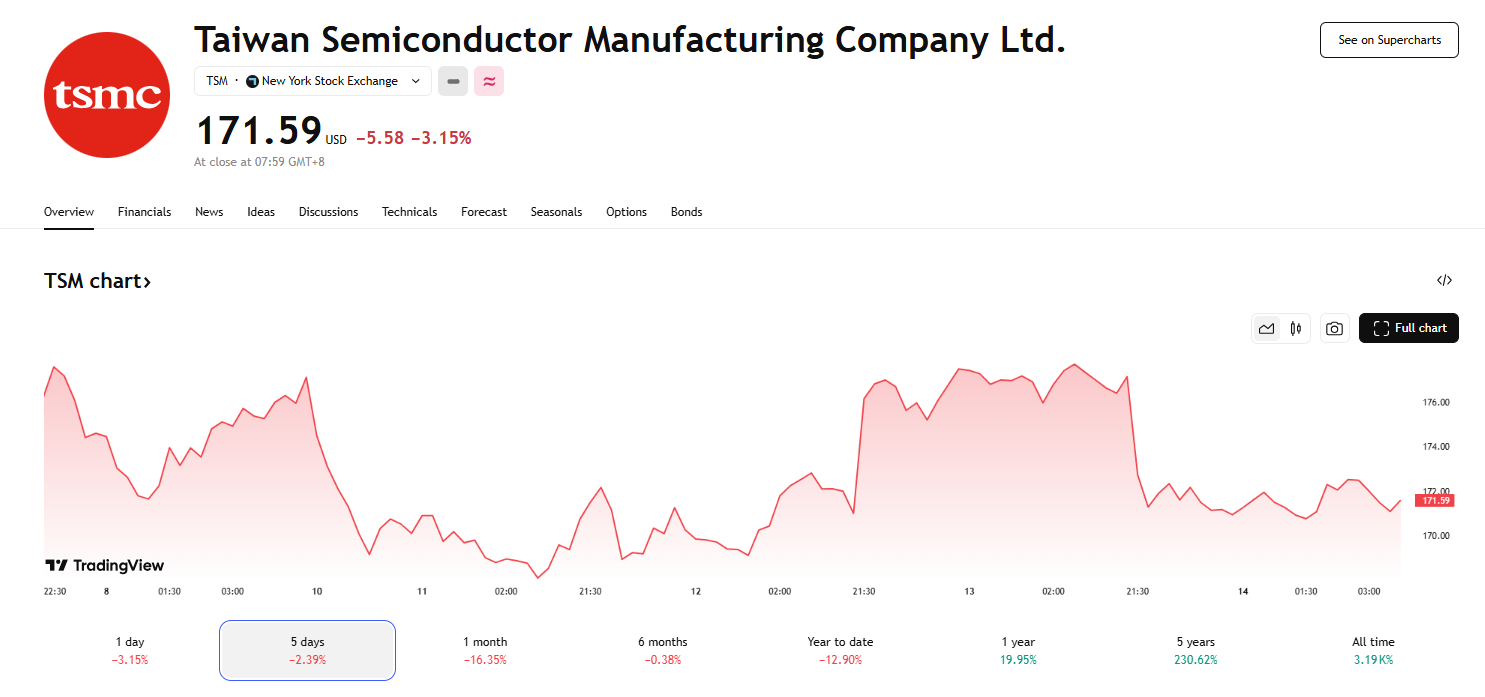Image resolution: width=1485 pixels, height=697 pixels.
Task: Switch to the Financials tab
Action: click(x=144, y=212)
